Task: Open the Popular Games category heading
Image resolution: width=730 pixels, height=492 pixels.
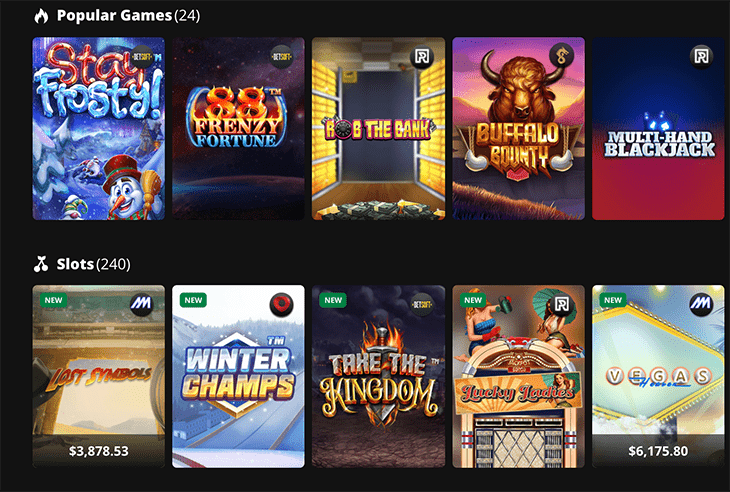Action: point(115,15)
